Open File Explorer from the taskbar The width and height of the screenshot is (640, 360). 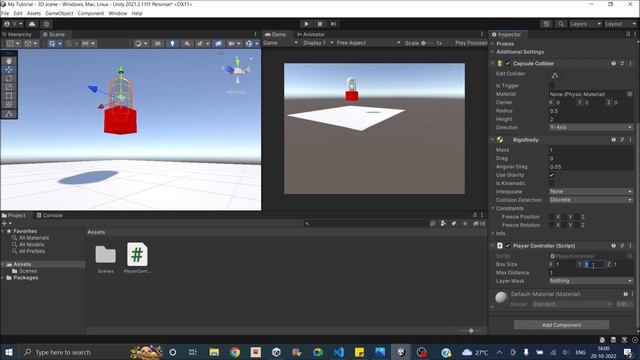[214, 352]
